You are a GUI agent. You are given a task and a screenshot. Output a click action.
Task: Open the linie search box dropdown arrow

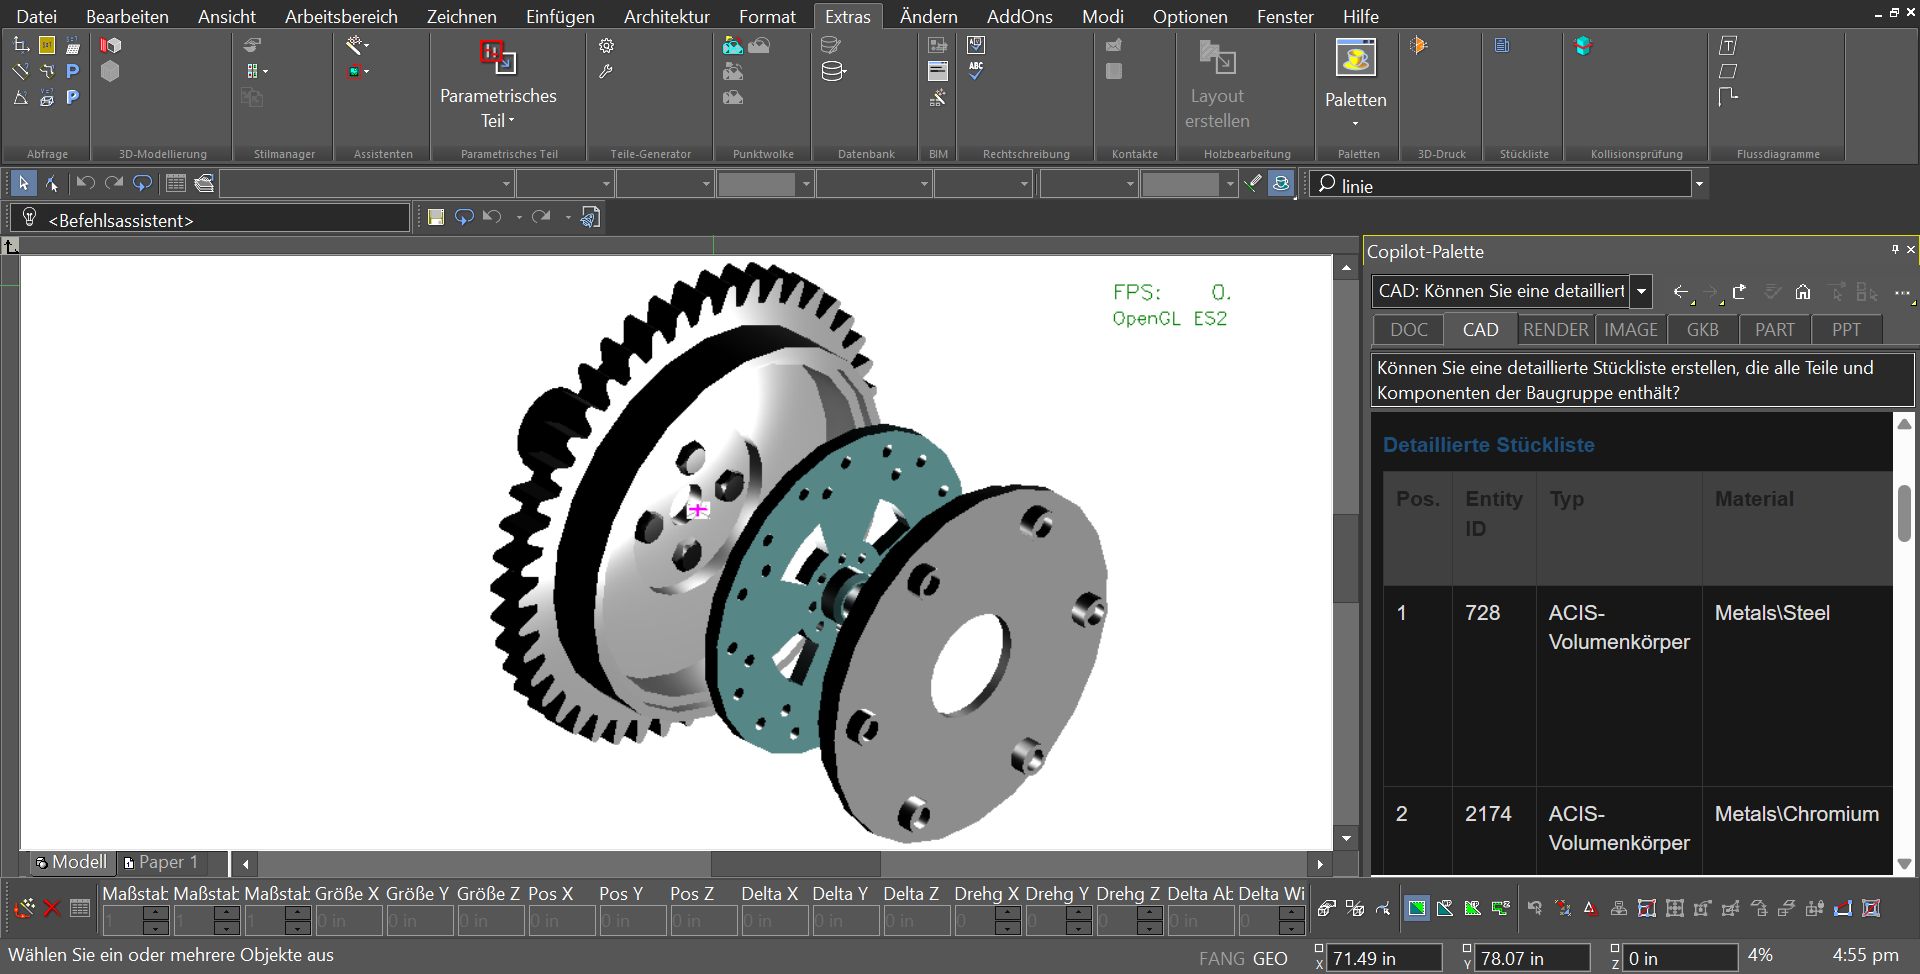click(x=1698, y=184)
